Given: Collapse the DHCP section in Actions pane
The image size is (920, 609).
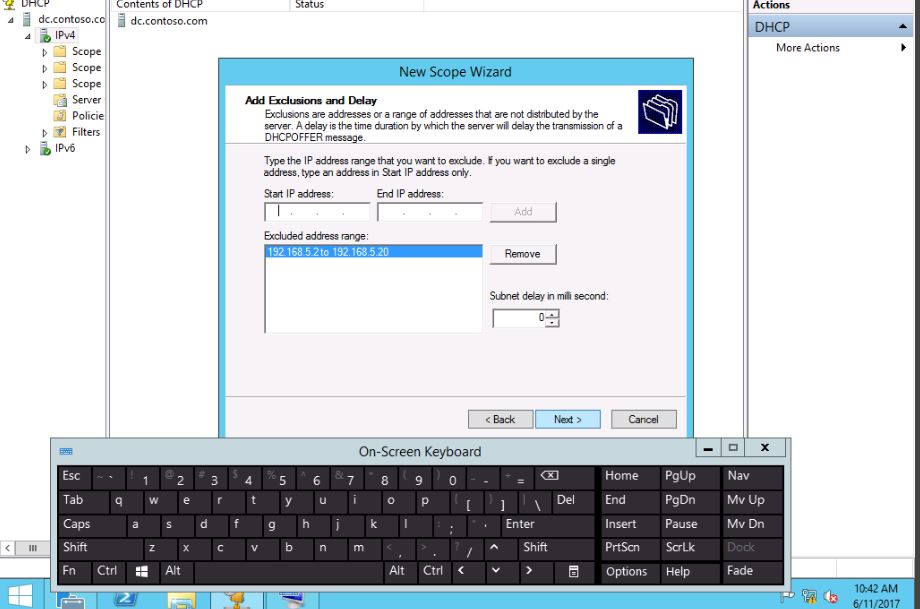Looking at the screenshot, I should coord(902,27).
